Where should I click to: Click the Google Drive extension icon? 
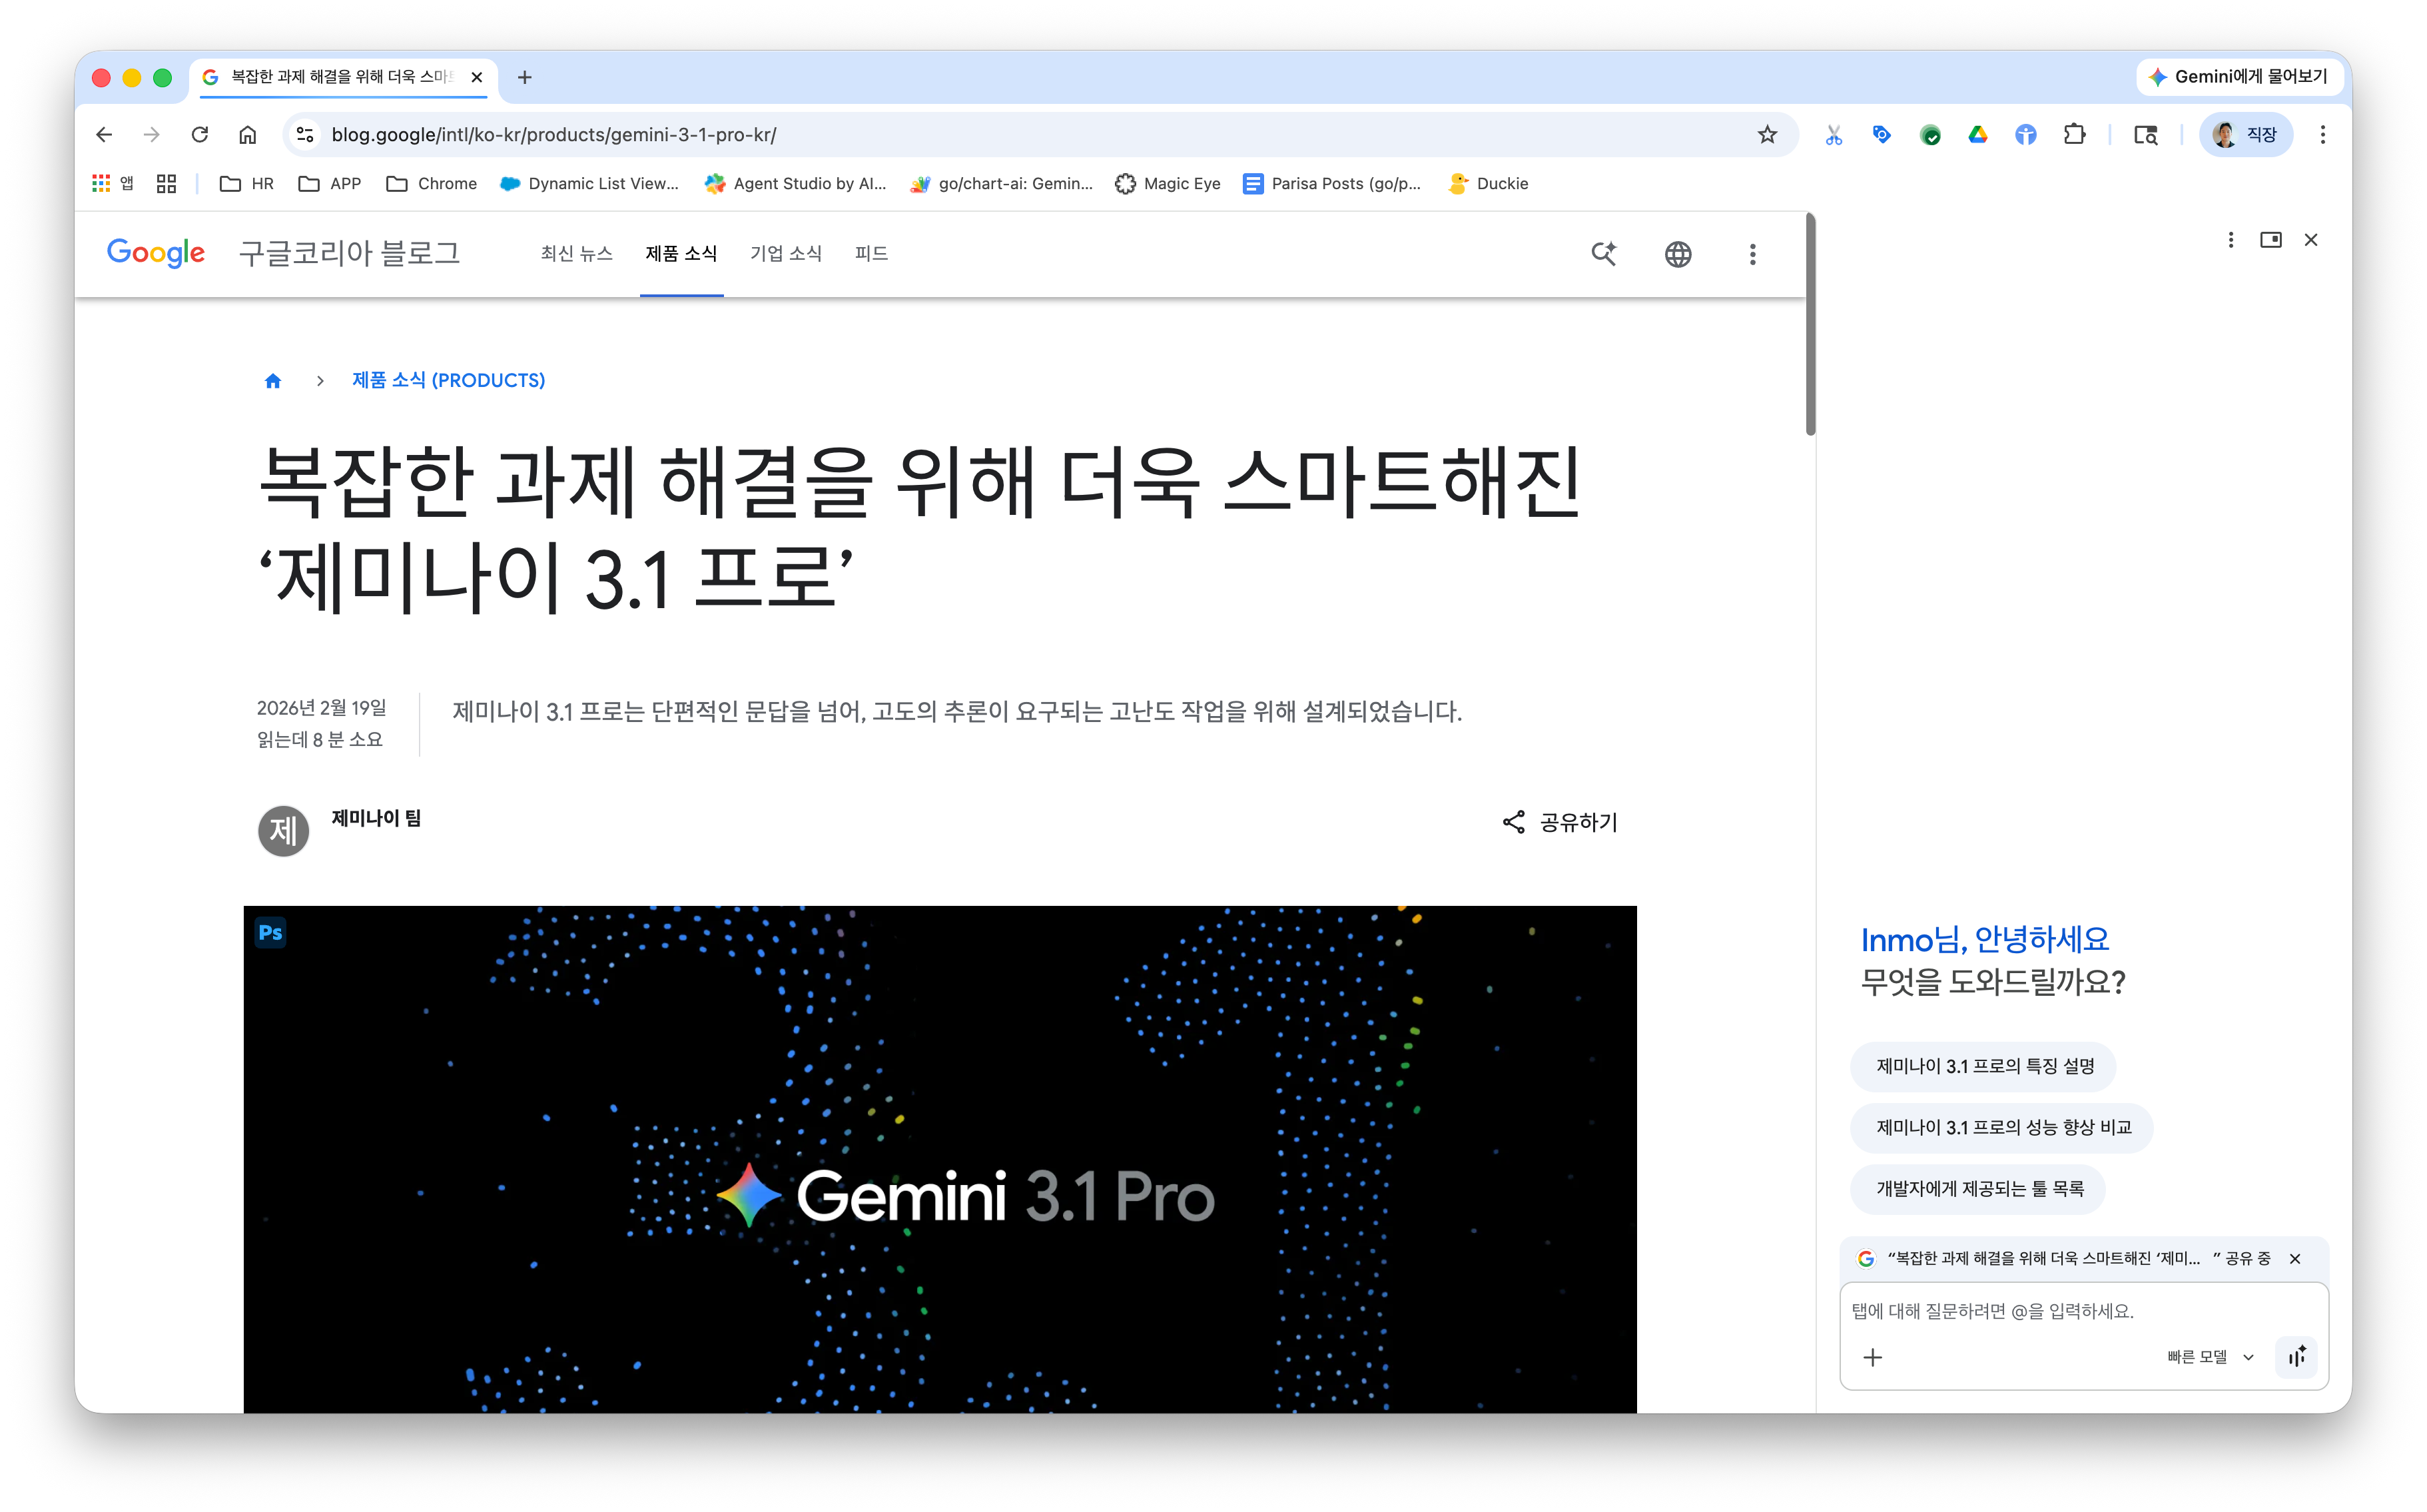tap(1978, 134)
